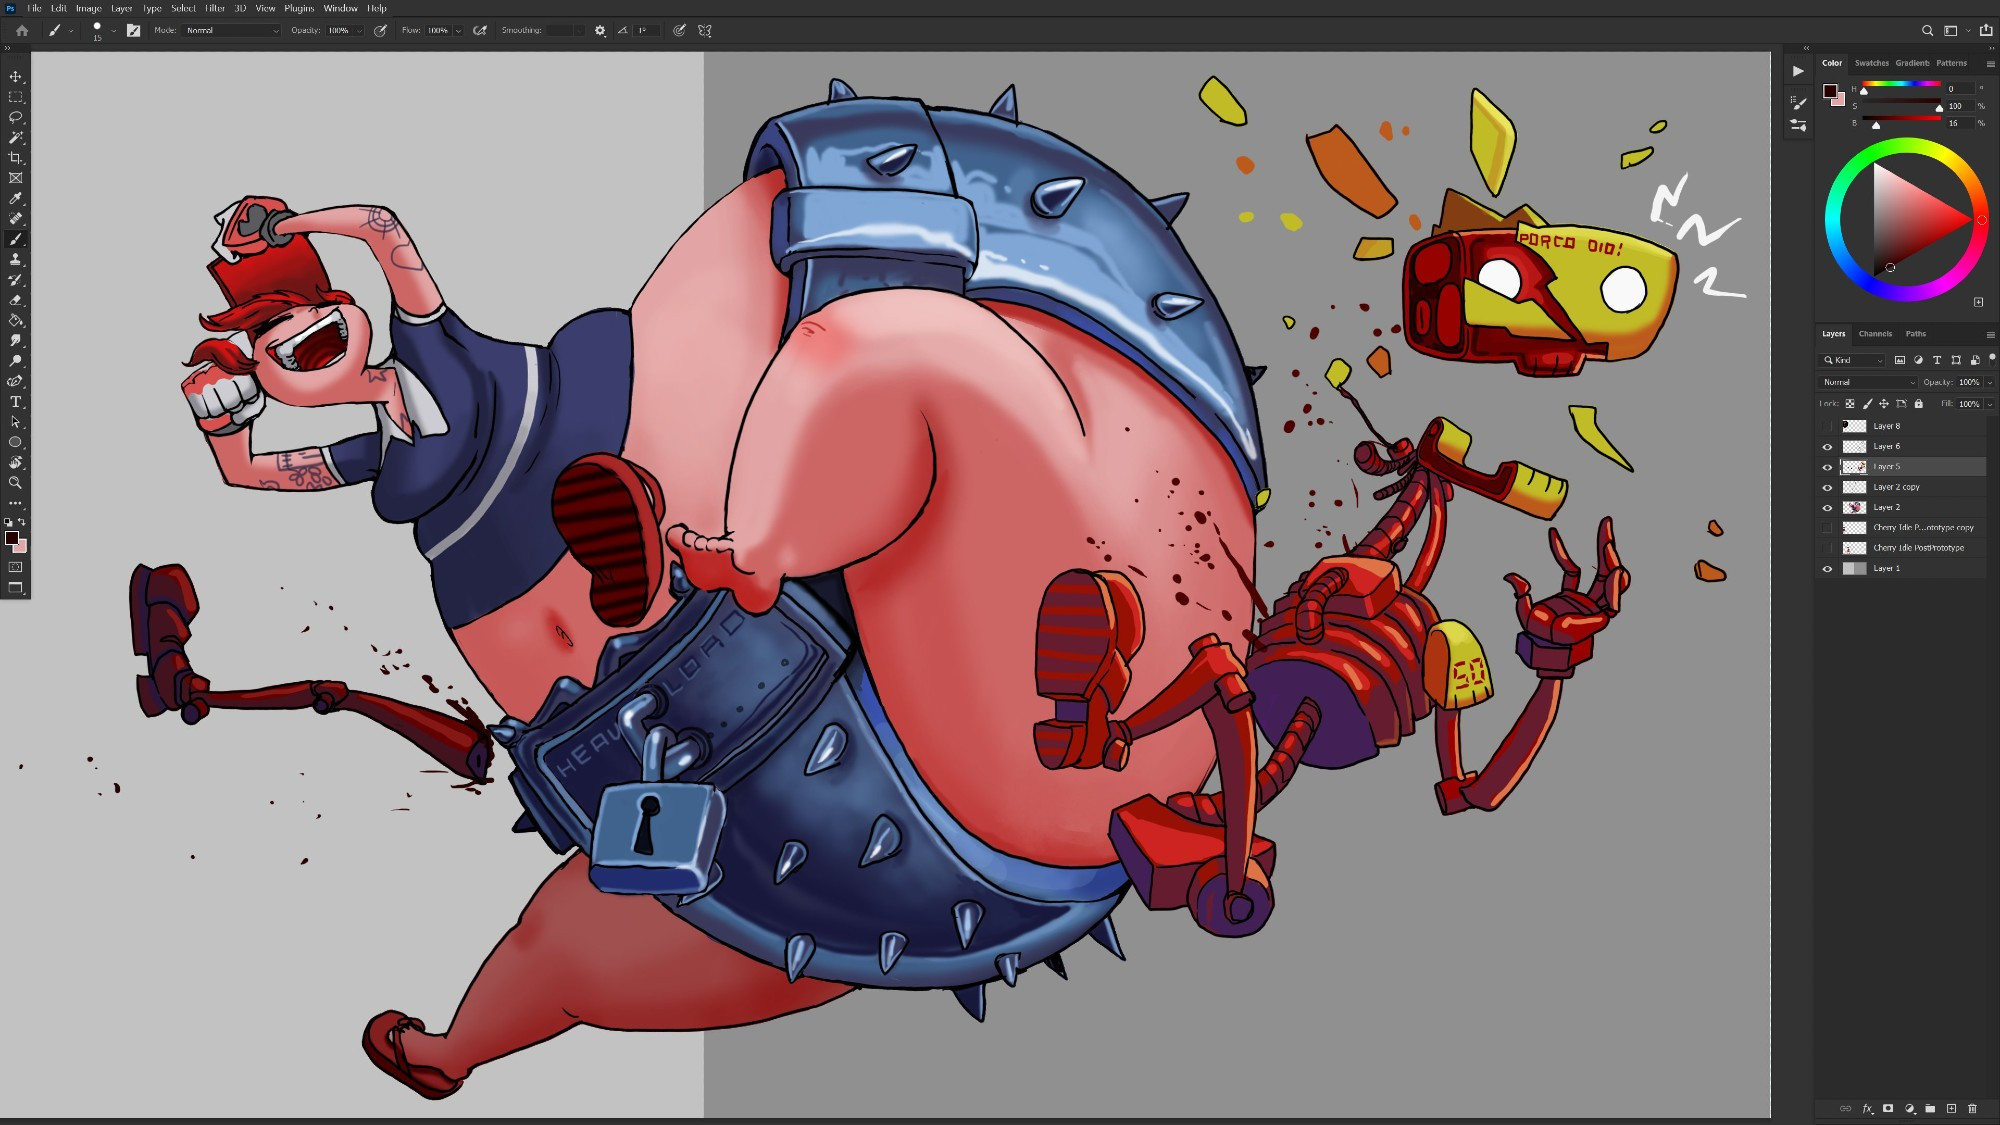Image resolution: width=2000 pixels, height=1125 pixels.
Task: Open the Image menu
Action: [89, 8]
